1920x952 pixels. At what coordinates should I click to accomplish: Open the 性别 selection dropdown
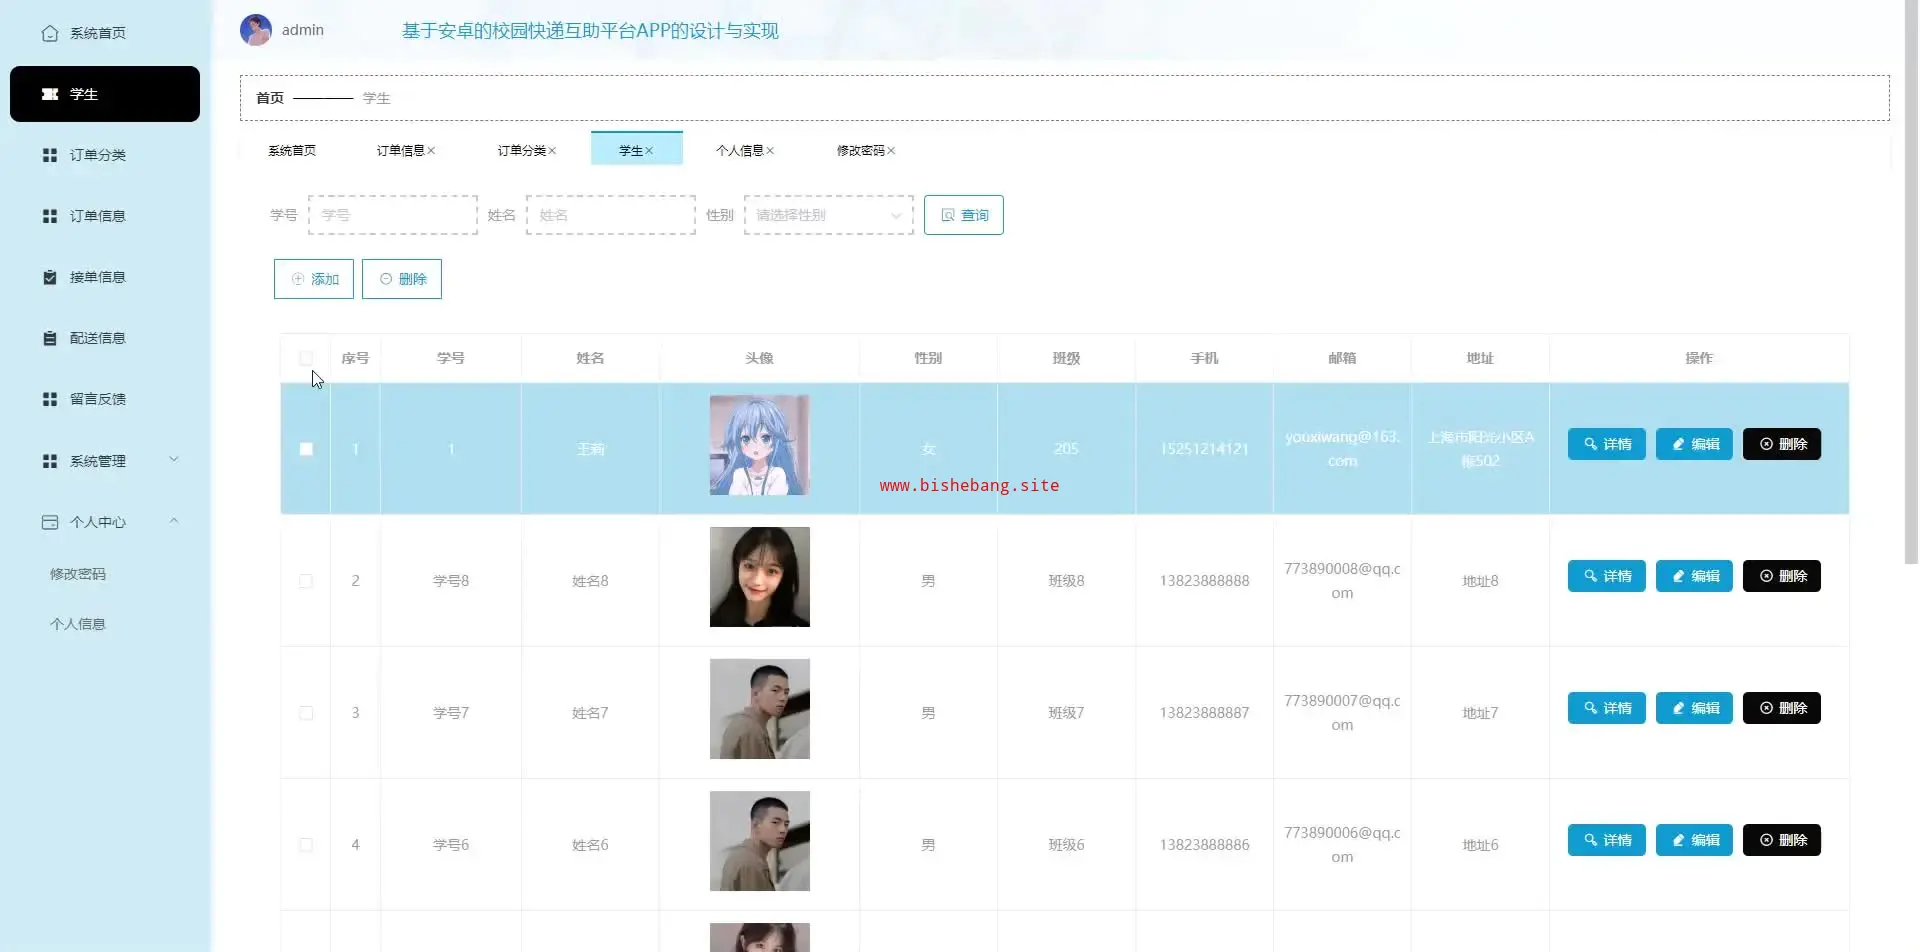click(x=829, y=215)
